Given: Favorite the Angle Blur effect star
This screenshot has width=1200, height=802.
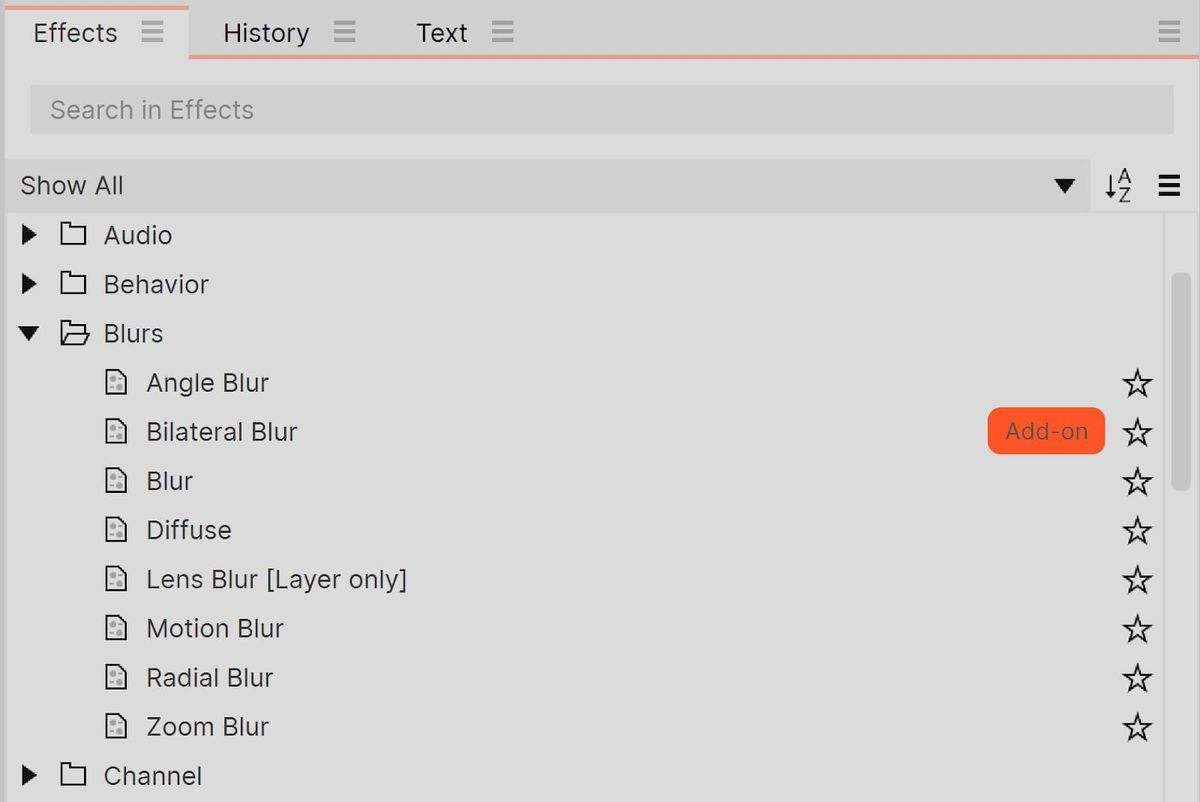Looking at the screenshot, I should [x=1137, y=384].
